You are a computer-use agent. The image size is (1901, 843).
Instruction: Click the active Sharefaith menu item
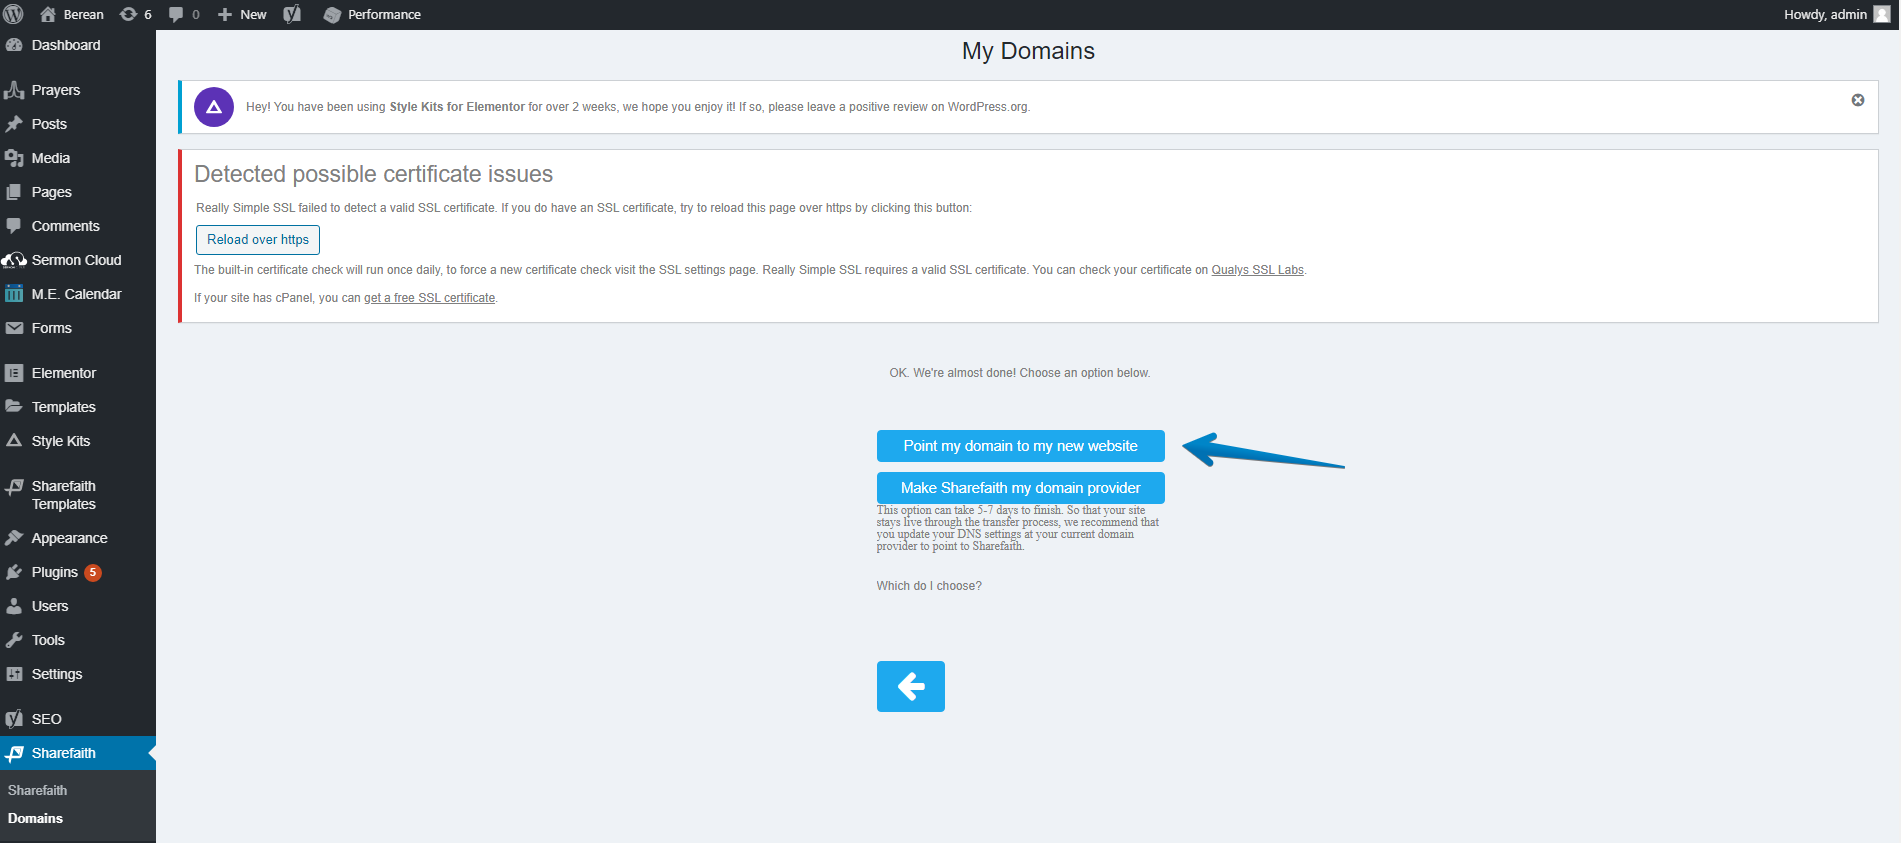pyautogui.click(x=78, y=753)
